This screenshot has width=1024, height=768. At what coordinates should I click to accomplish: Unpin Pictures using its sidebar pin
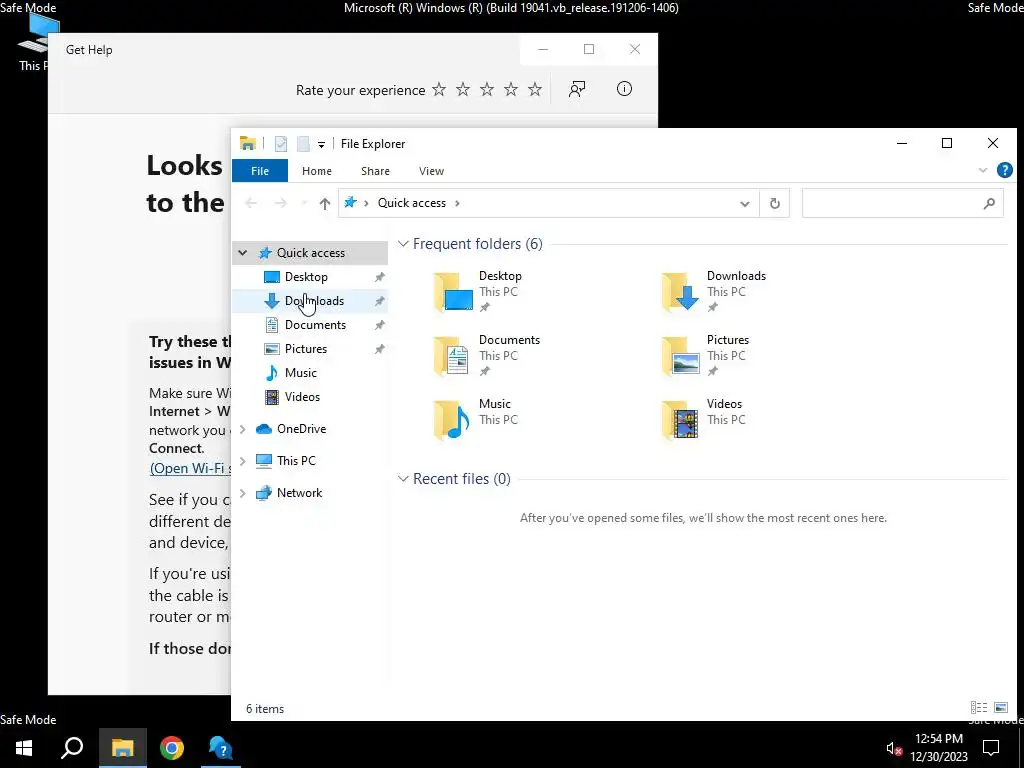tap(379, 349)
